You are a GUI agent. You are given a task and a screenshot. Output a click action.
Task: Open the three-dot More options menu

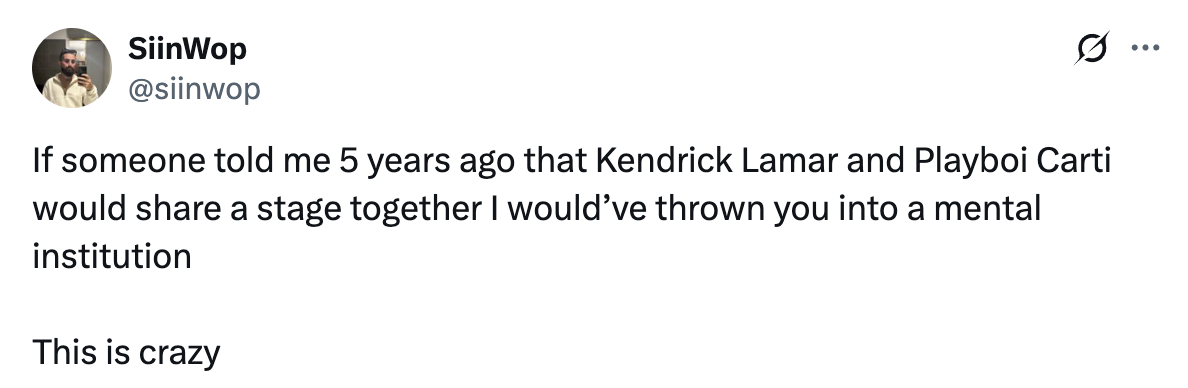pos(1145,48)
